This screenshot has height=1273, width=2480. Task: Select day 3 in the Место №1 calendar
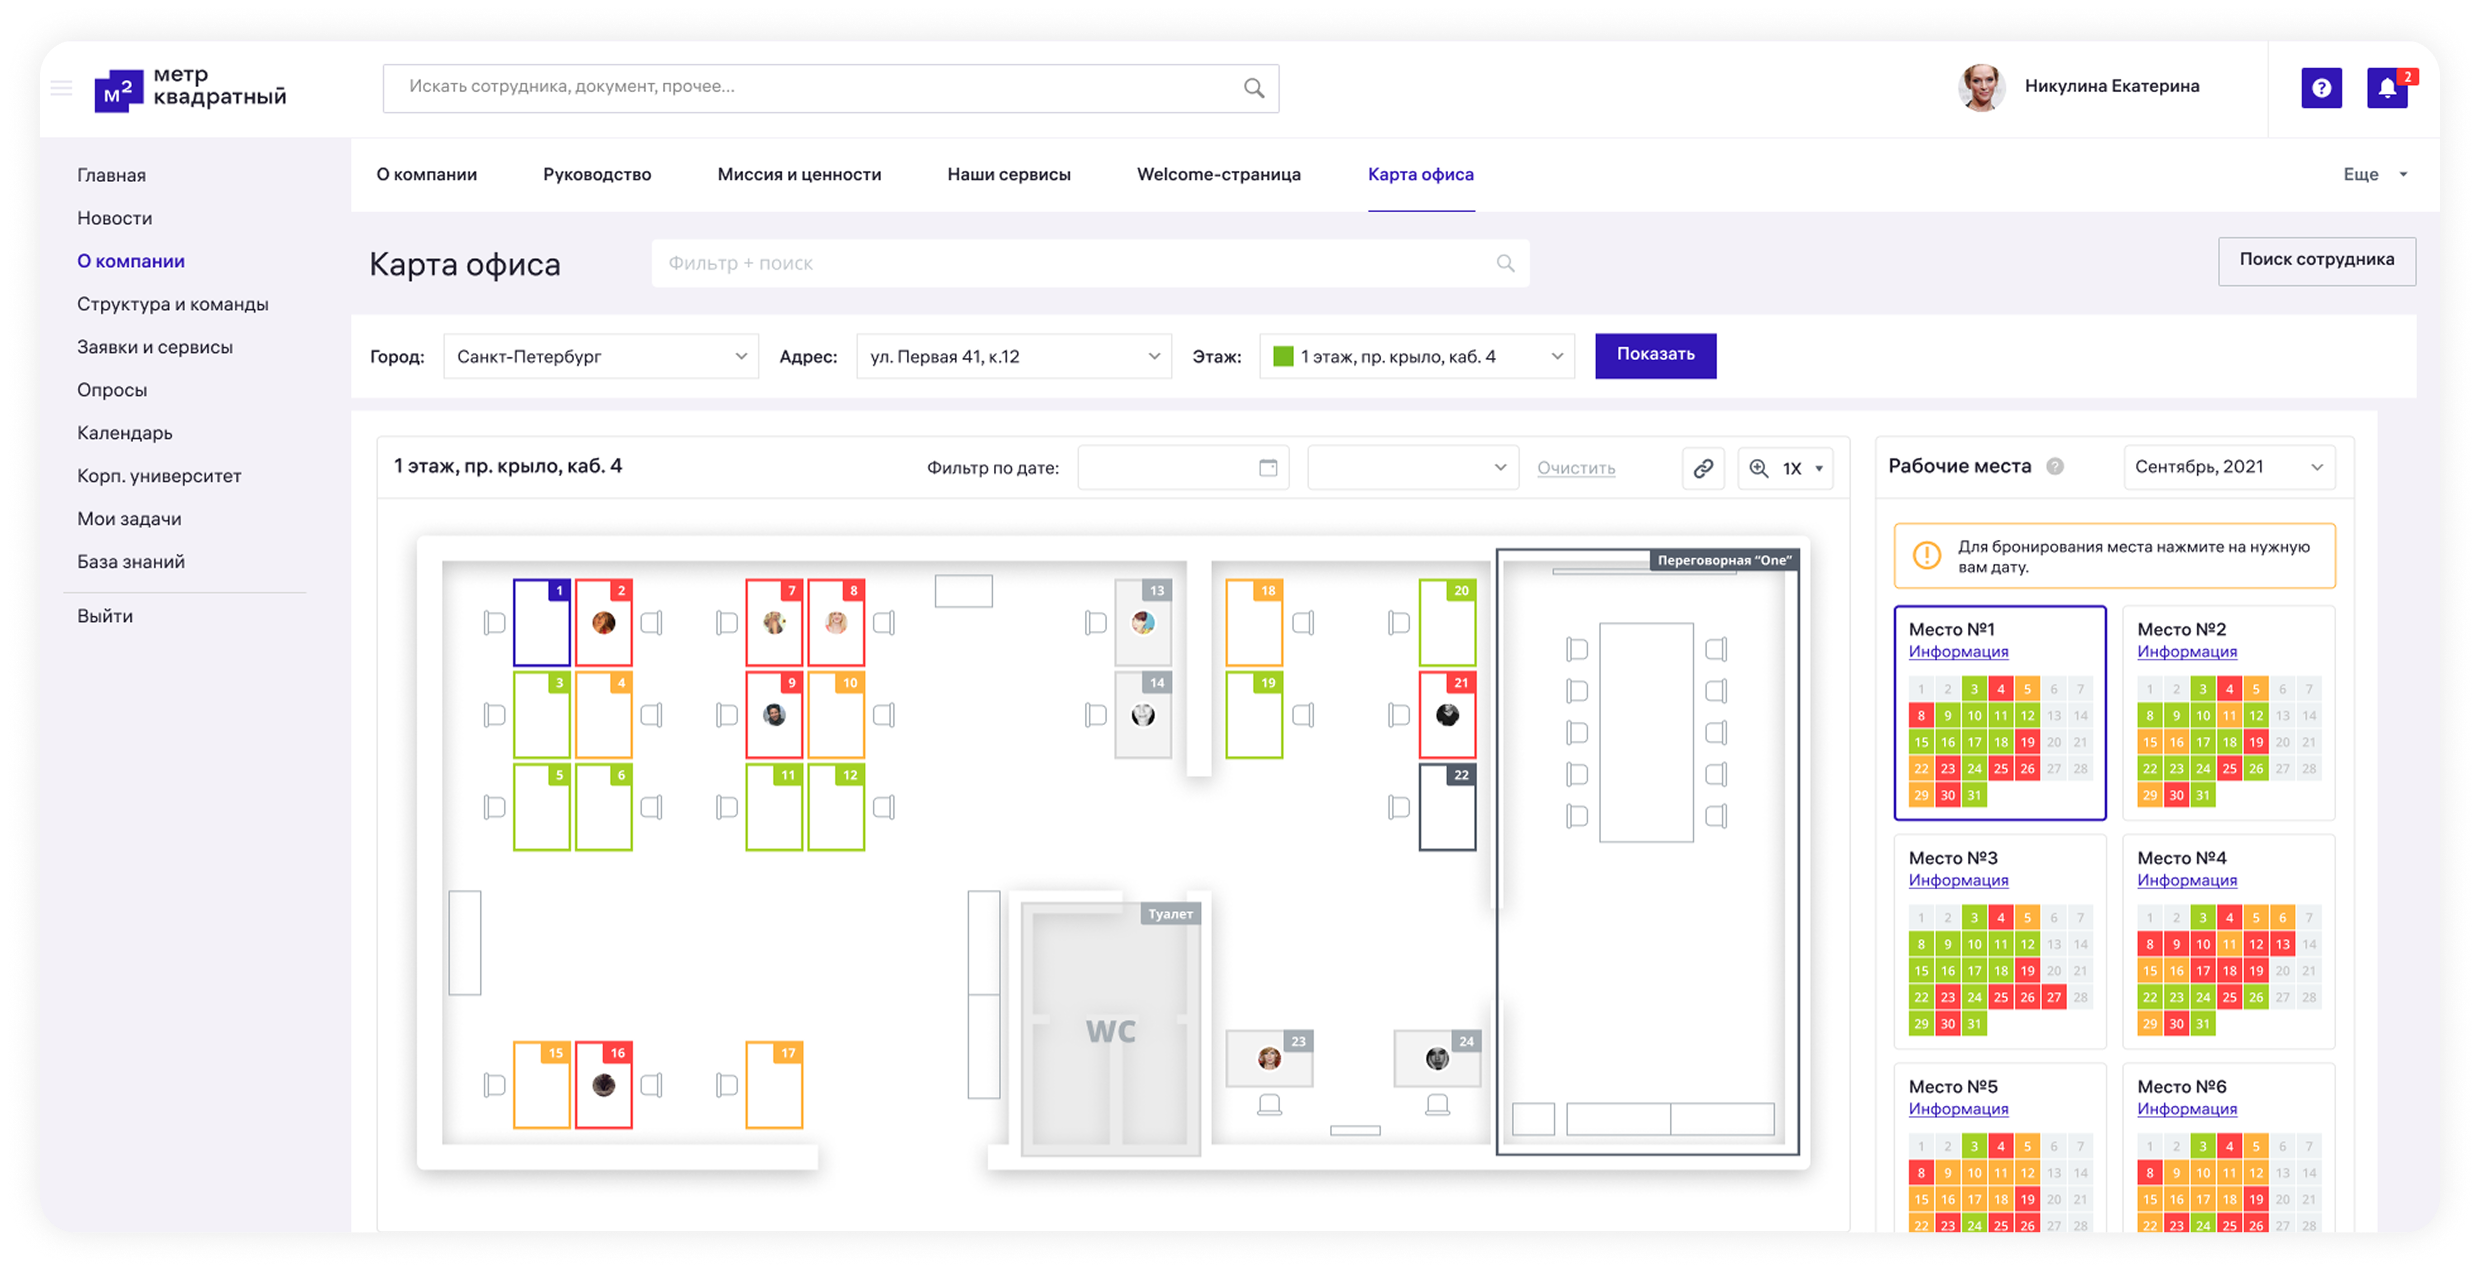1974,689
